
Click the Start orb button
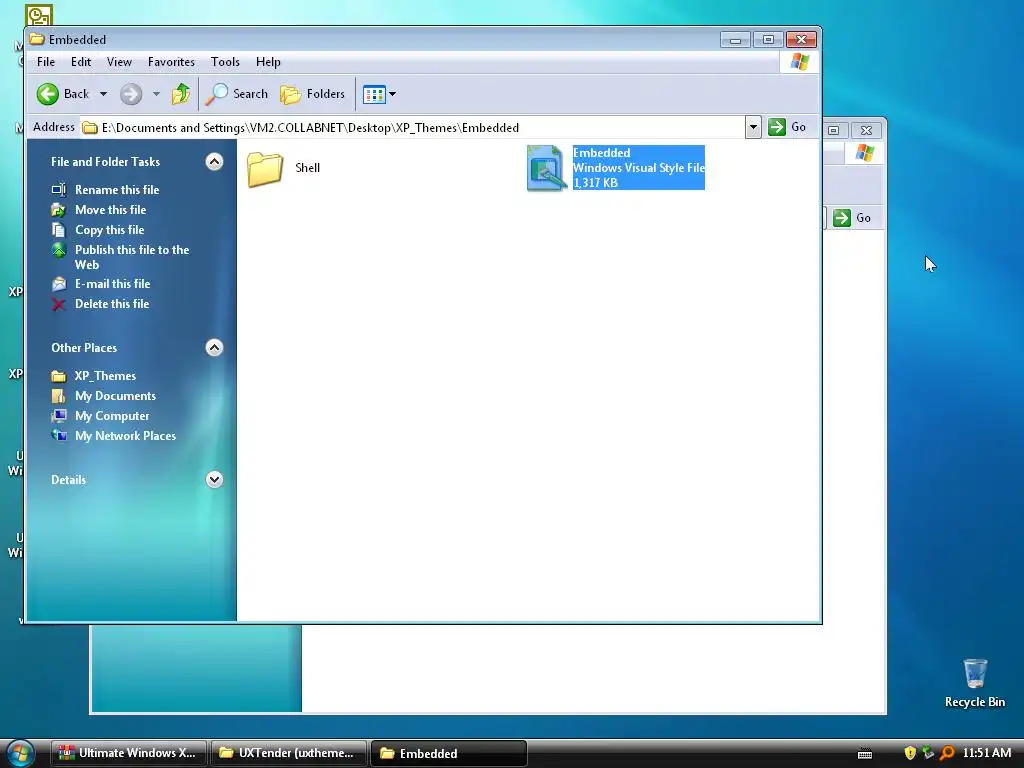[20, 754]
